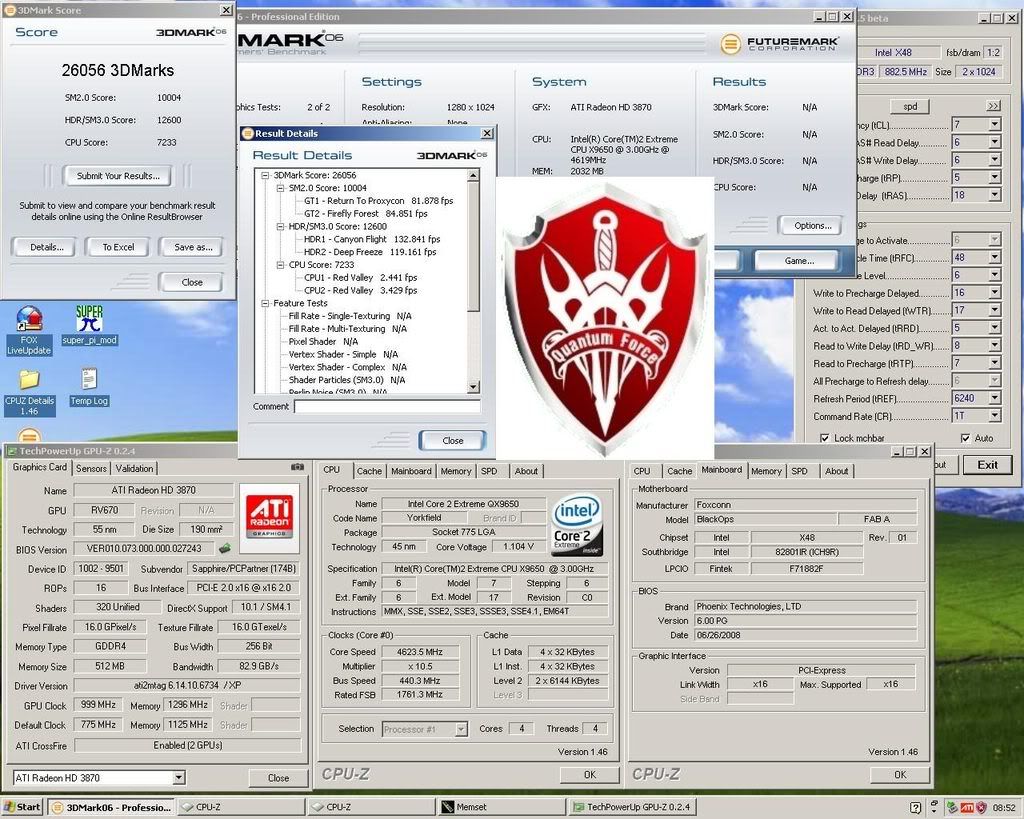The height and width of the screenshot is (819, 1024).
Task: Open About tab in right CPU-Z
Action: pyautogui.click(x=837, y=471)
